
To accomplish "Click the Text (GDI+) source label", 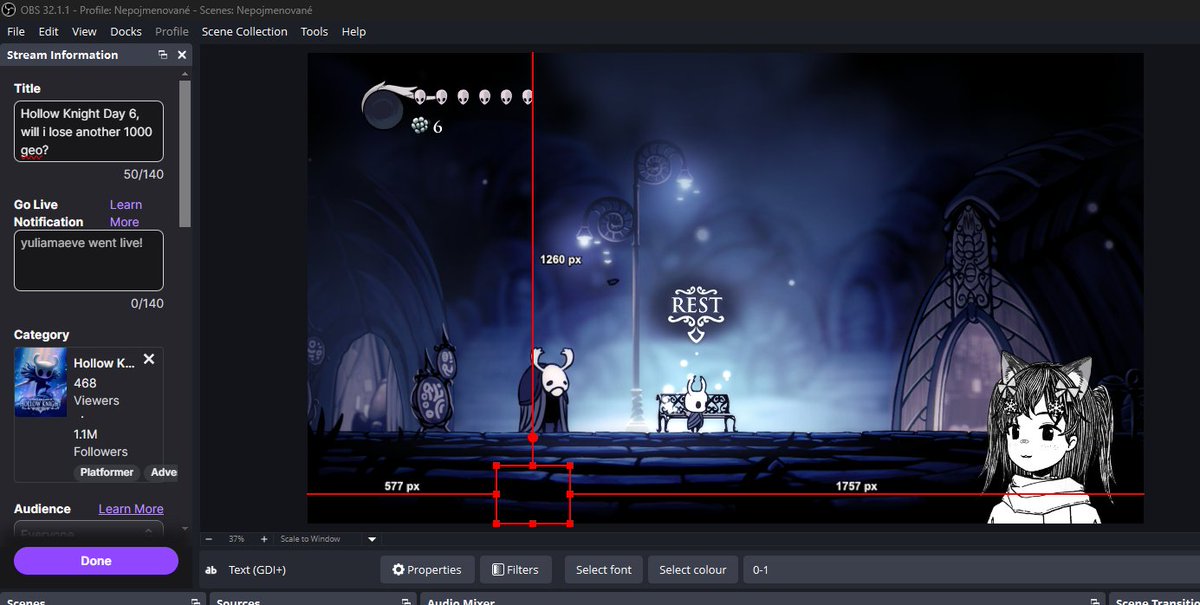I will (257, 570).
